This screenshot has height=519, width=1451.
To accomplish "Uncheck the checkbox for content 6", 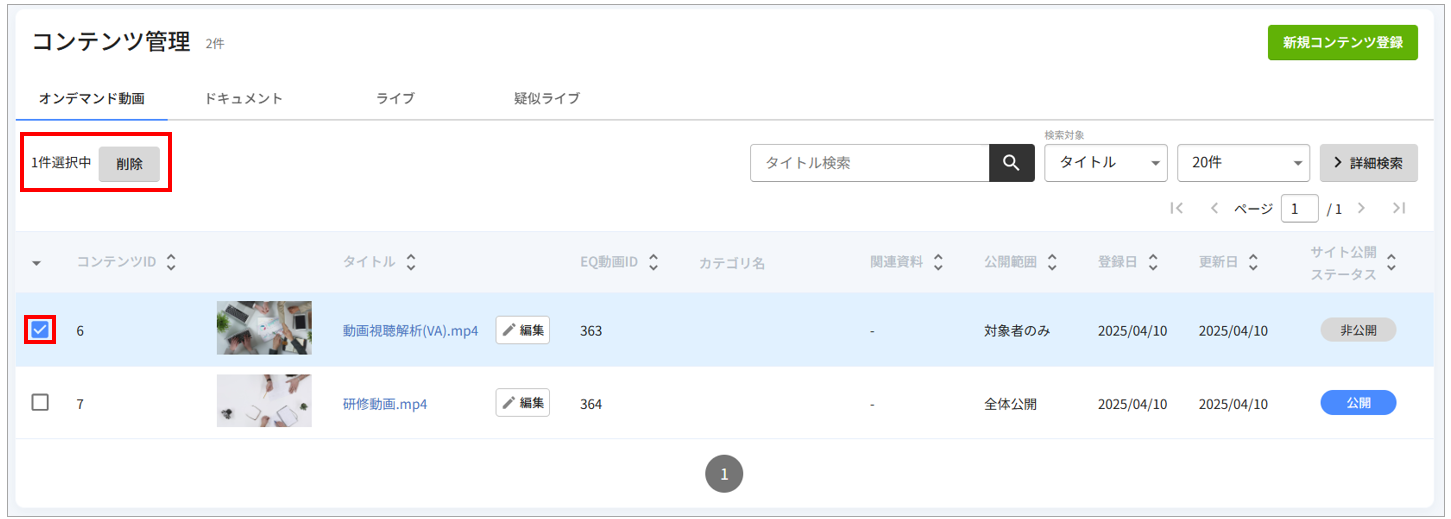I will point(40,329).
